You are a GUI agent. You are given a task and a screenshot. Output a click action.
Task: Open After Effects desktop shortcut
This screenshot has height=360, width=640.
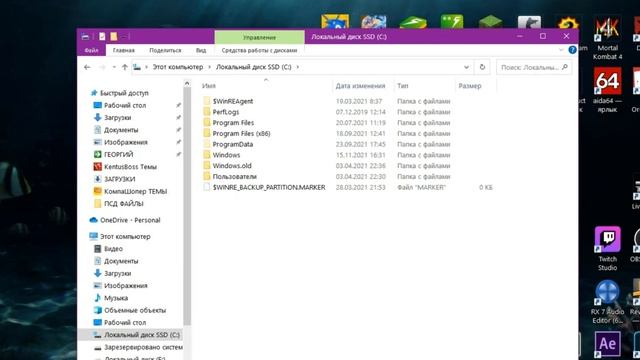[607, 344]
